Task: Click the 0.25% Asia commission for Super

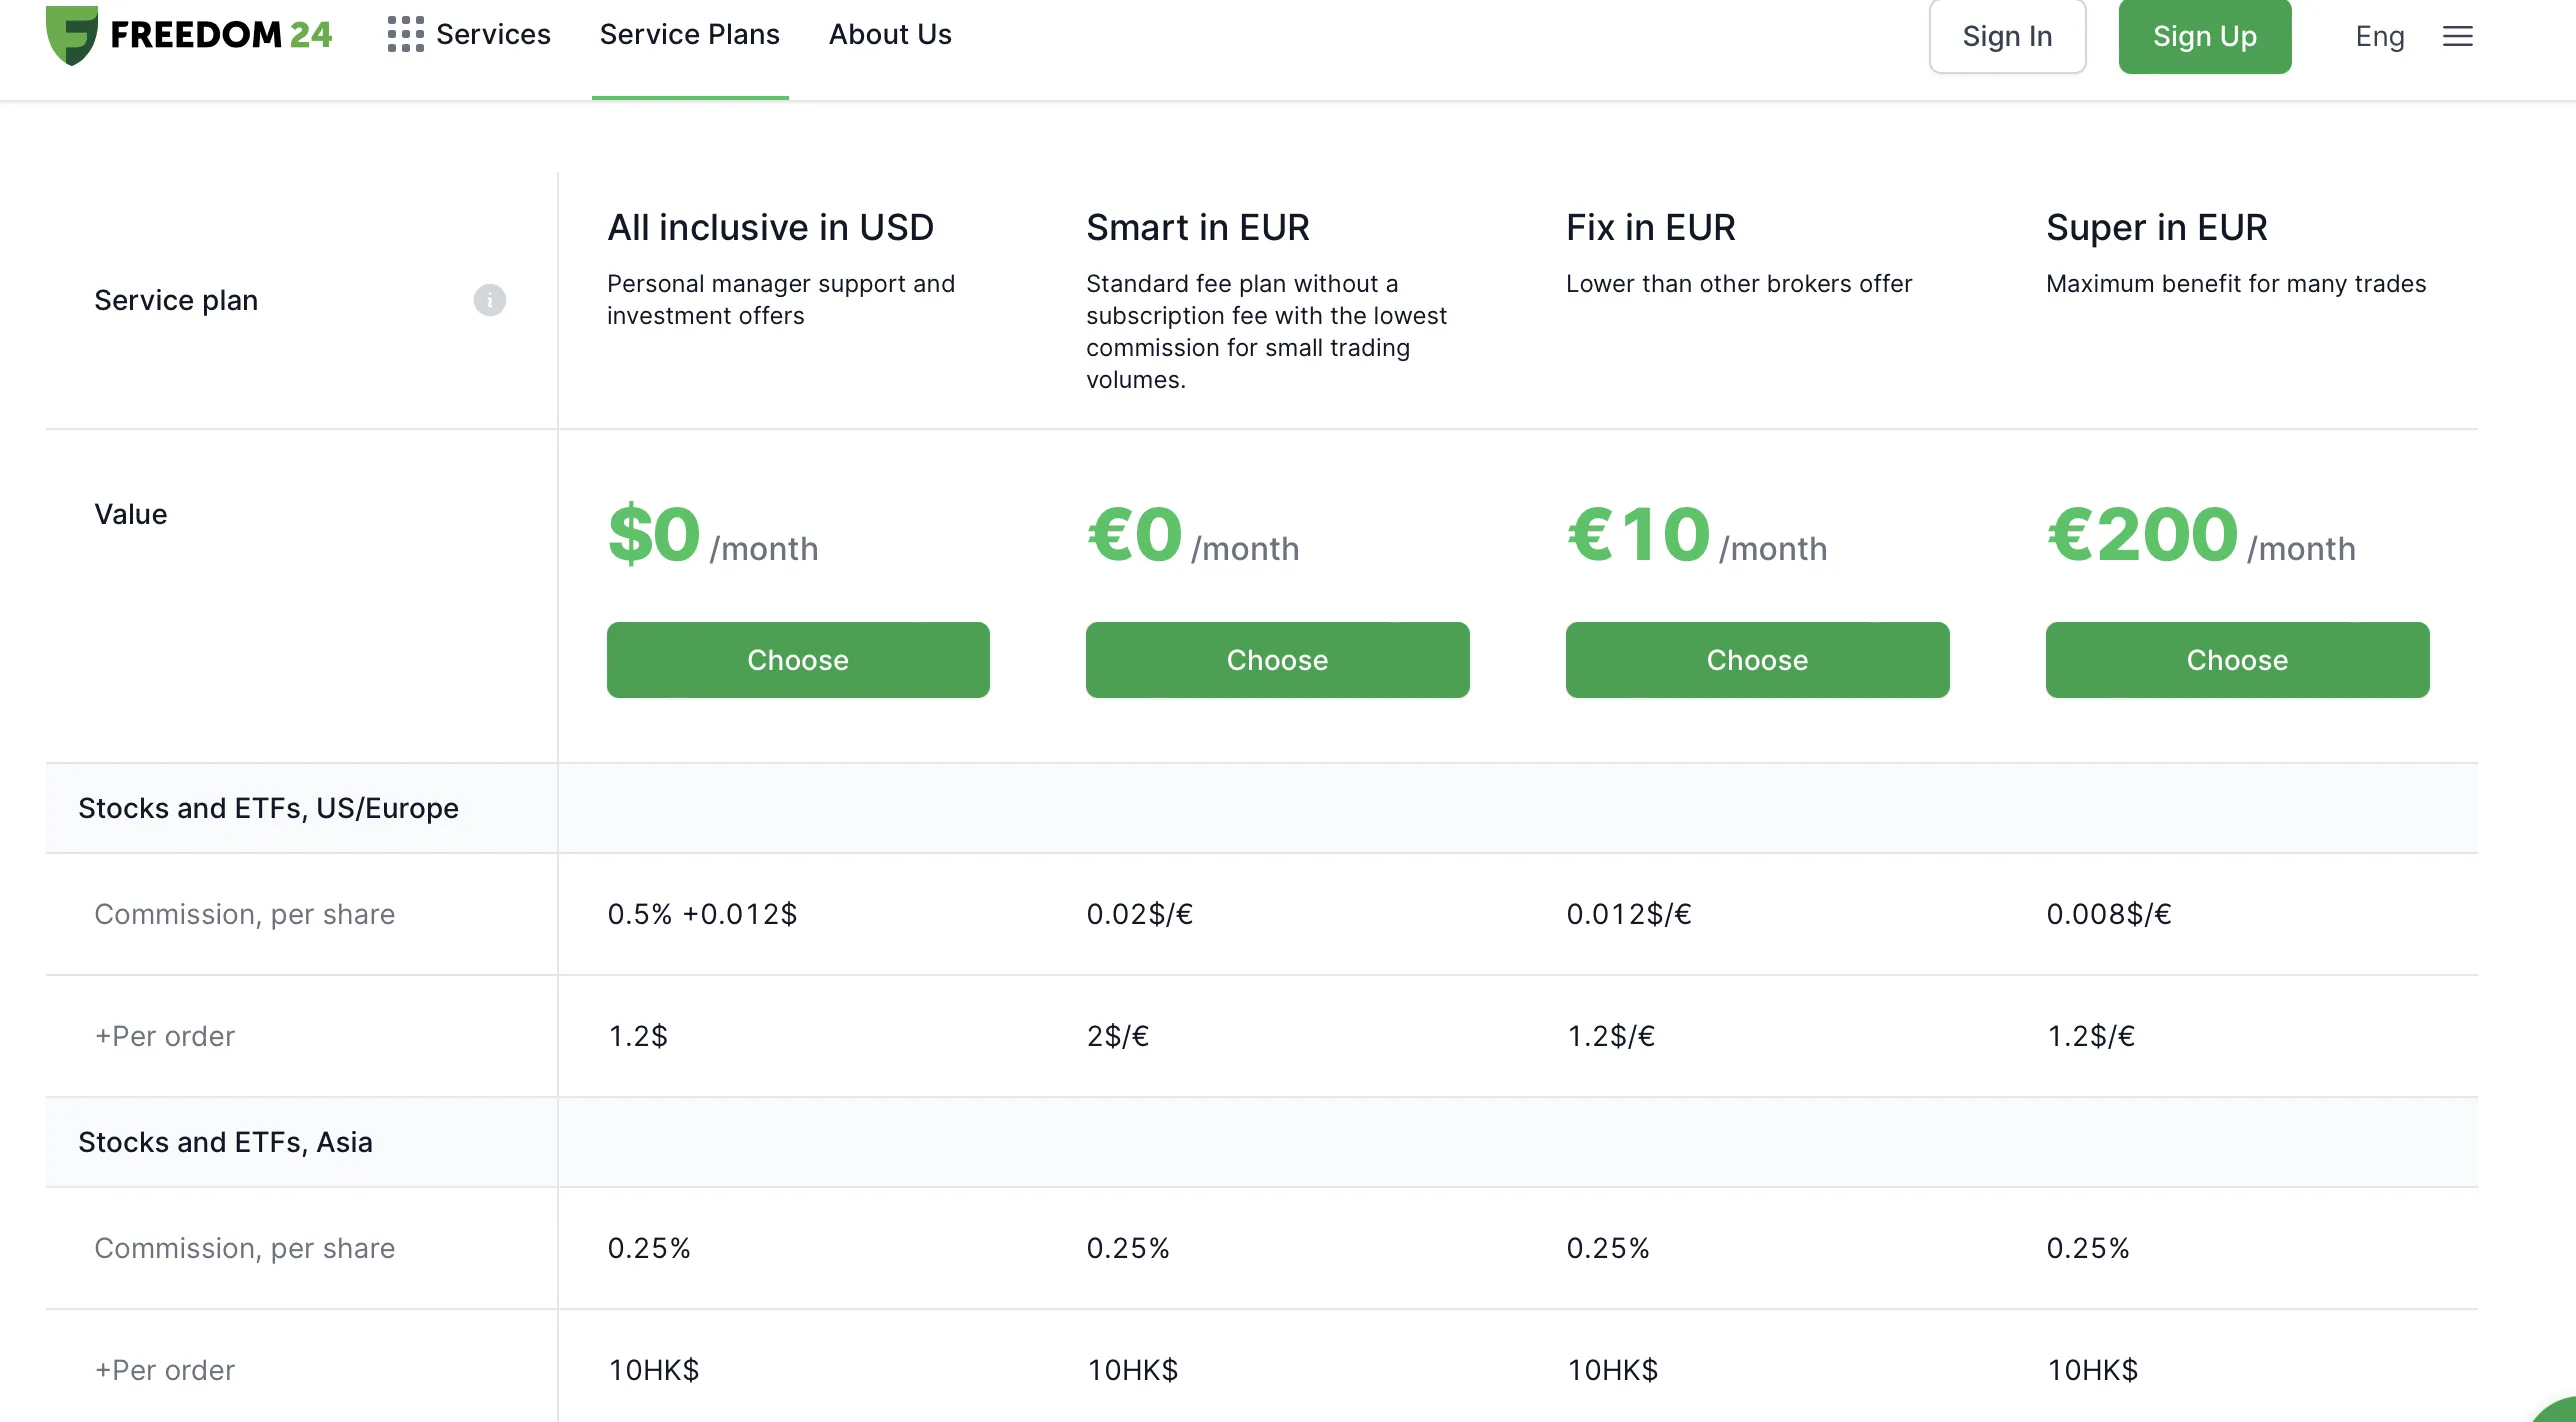Action: (2088, 1248)
